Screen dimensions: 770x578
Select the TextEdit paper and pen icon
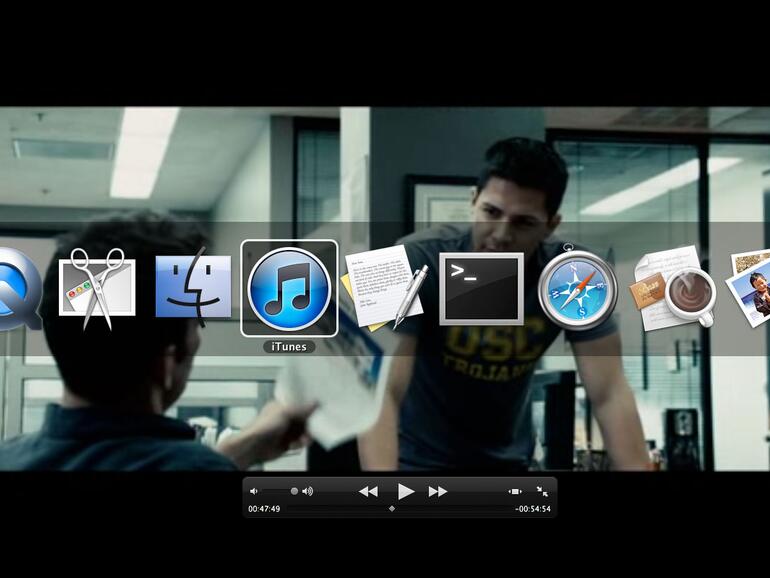tap(385, 287)
